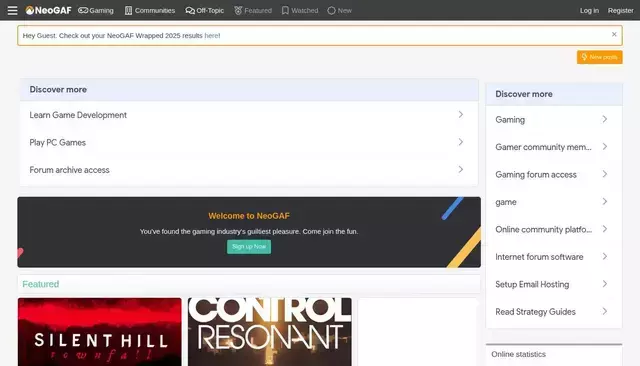Open the Communities nav tab
Viewport: 640px width, 366px height.
pos(150,10)
